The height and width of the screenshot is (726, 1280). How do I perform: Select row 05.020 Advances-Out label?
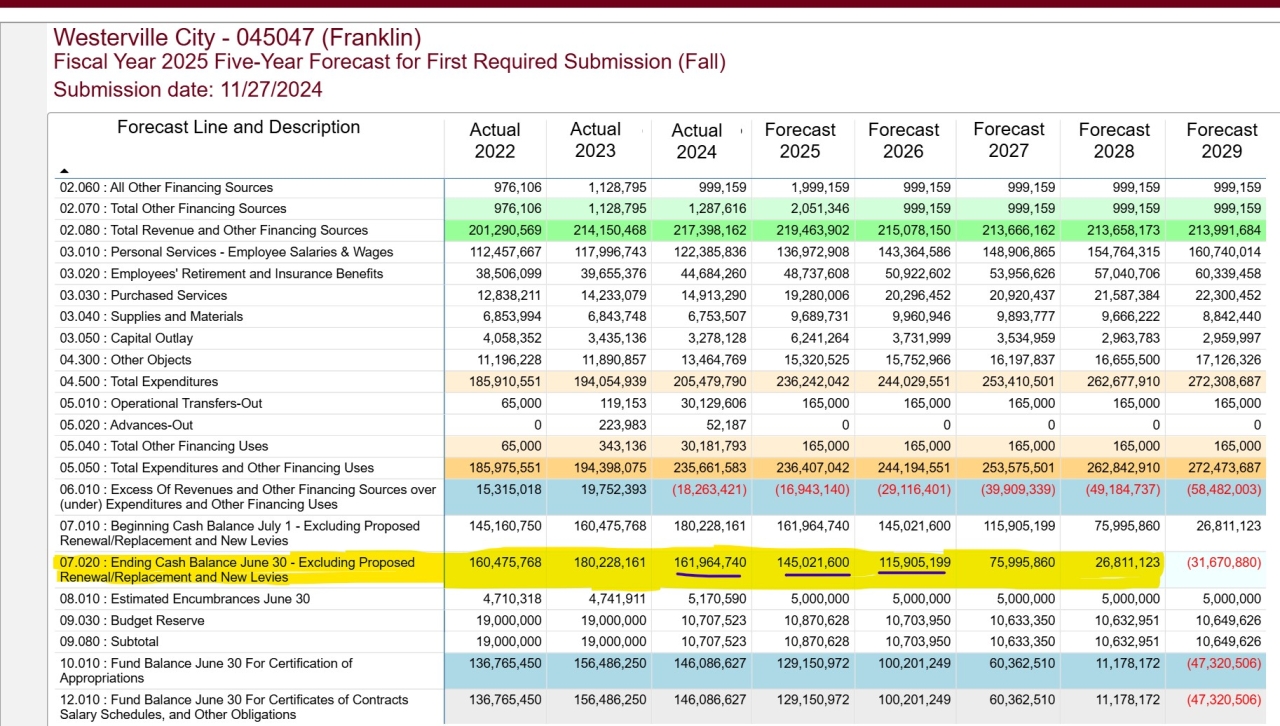[x=127, y=424]
